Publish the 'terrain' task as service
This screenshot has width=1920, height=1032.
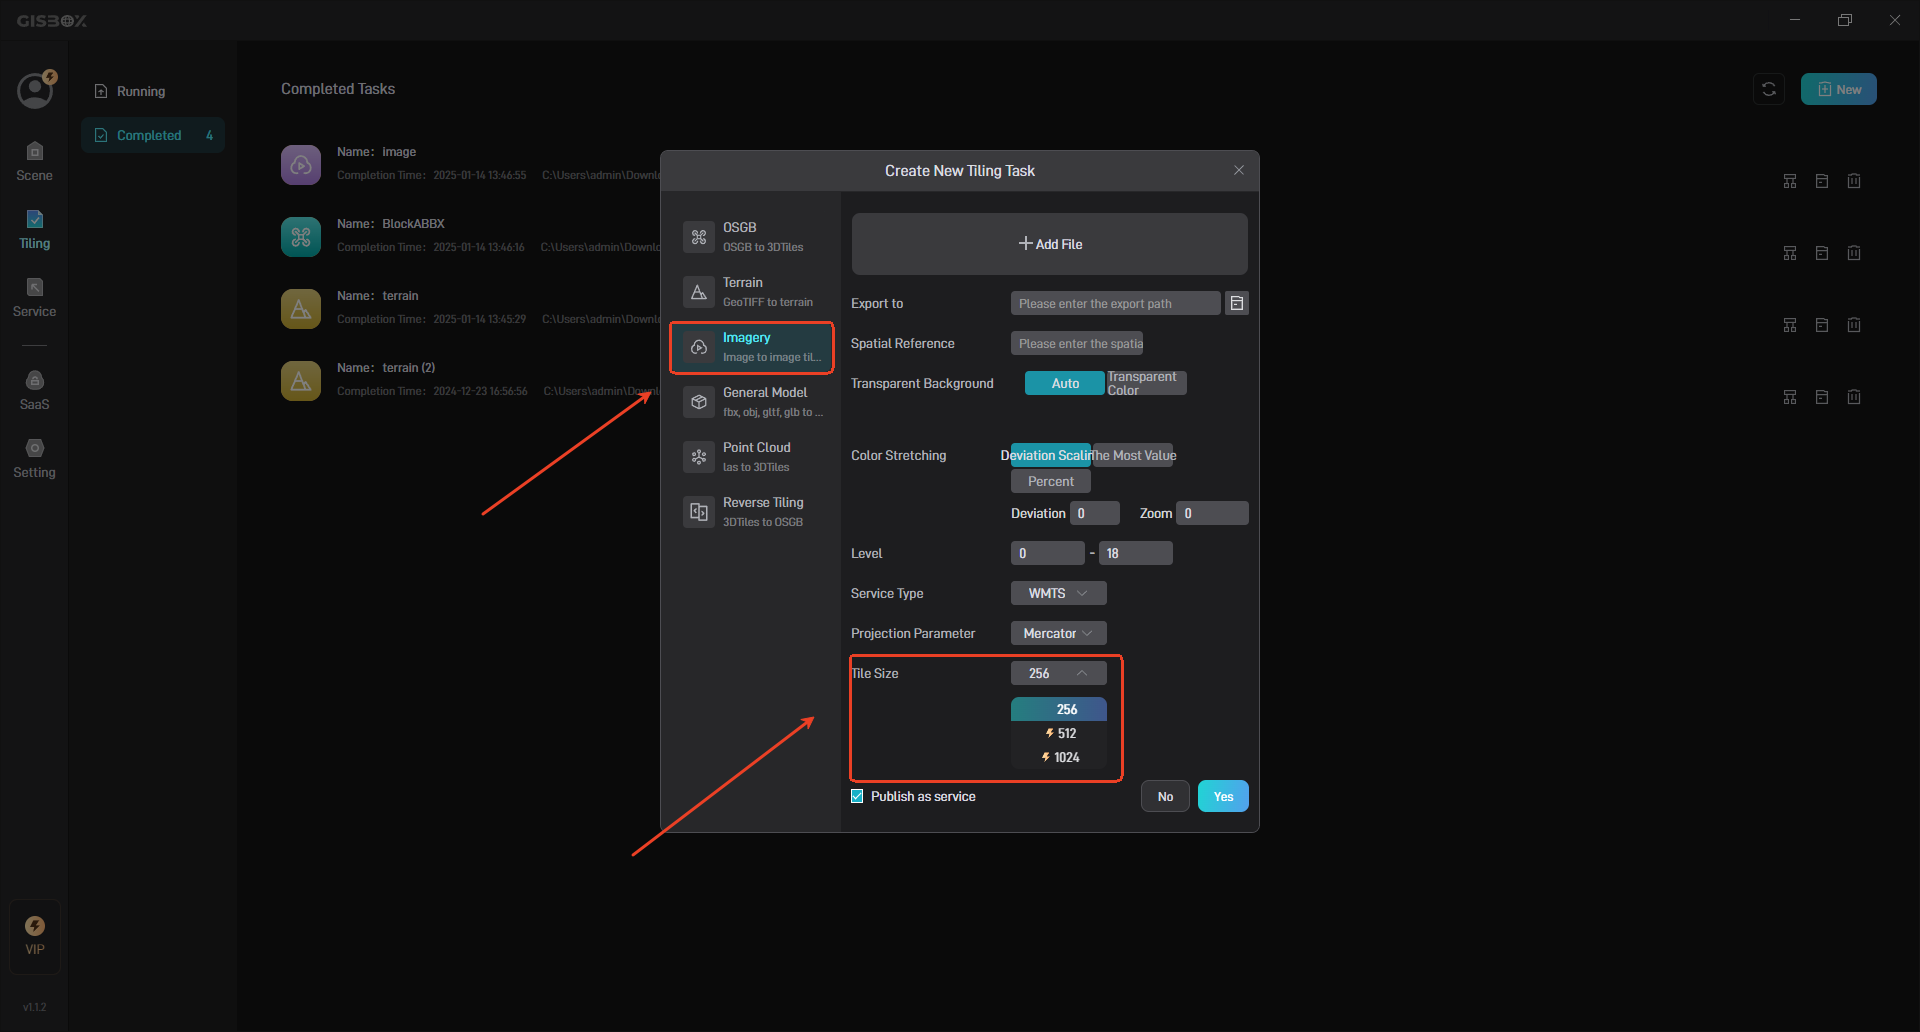tap(1790, 325)
